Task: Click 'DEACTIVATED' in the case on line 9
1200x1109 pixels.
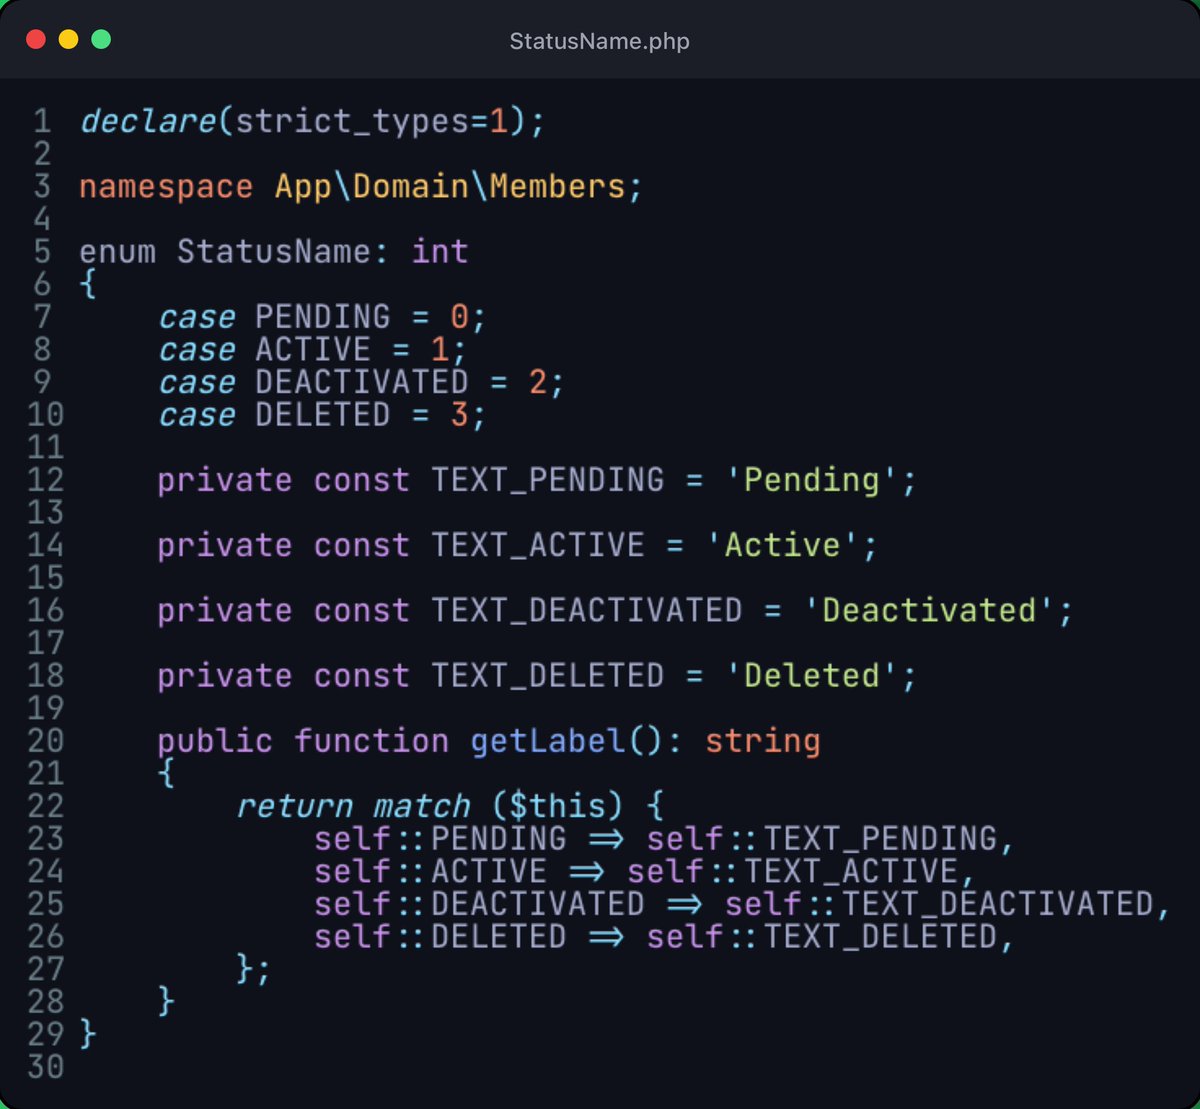Action: click(x=362, y=383)
